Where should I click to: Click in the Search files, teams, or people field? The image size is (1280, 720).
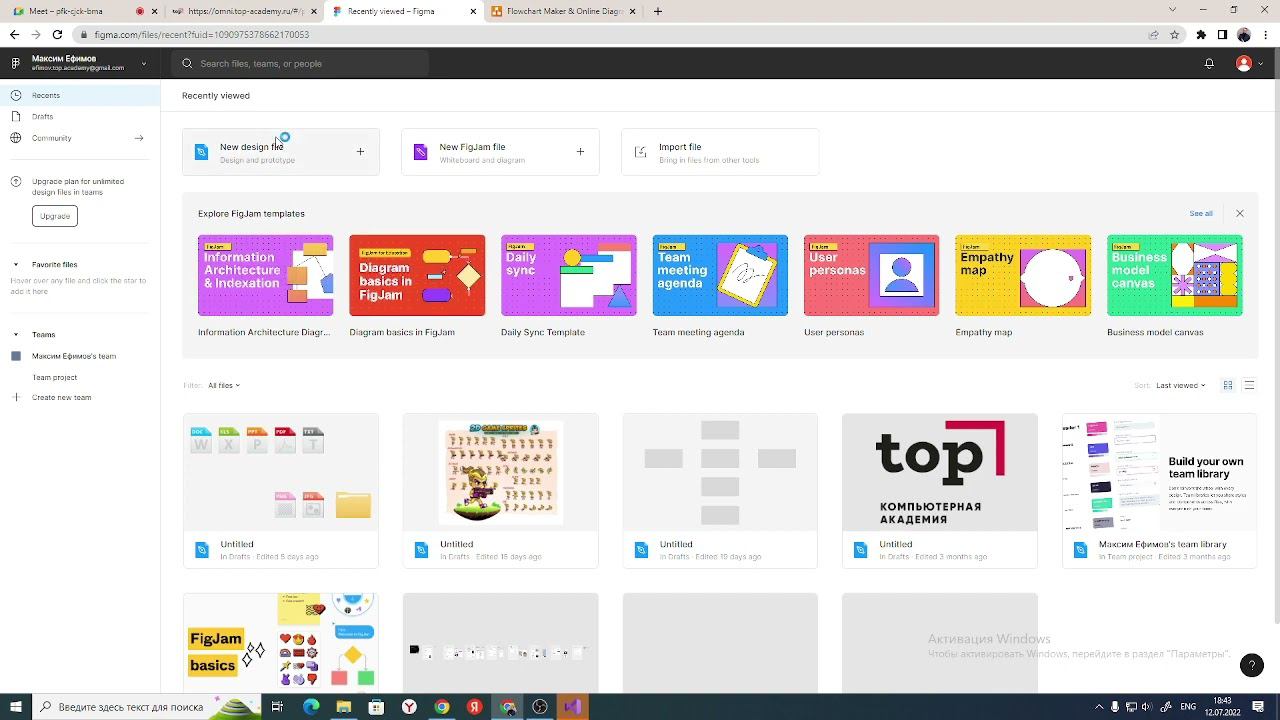click(x=300, y=63)
